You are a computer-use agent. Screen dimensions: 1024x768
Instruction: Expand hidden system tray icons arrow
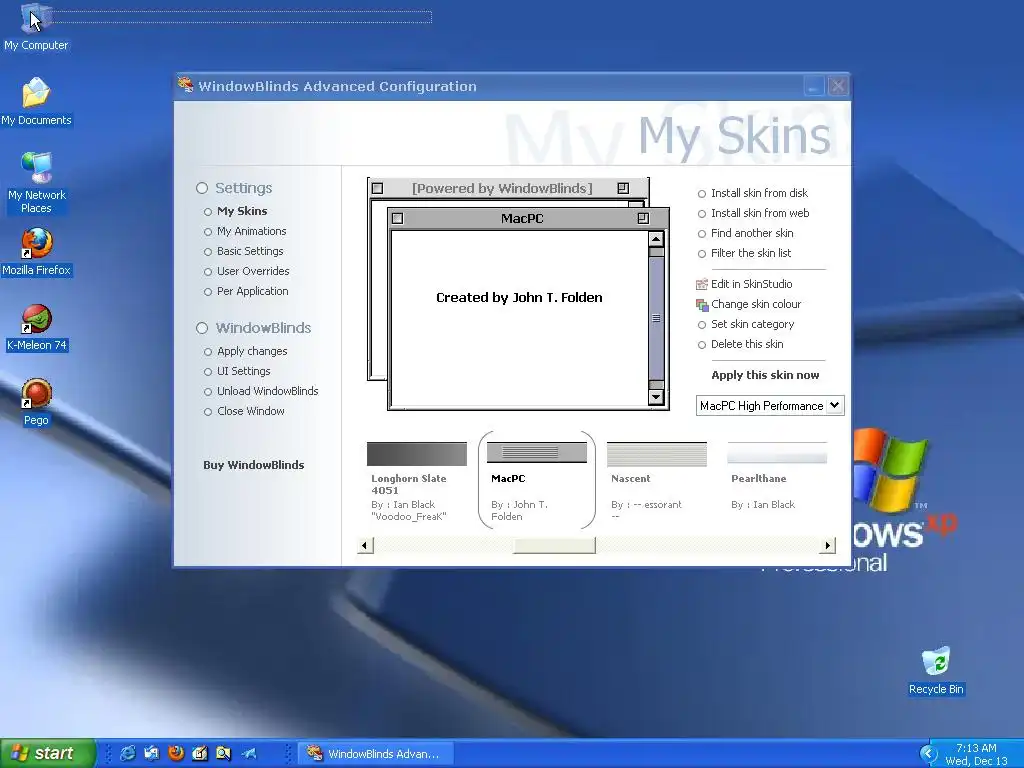point(927,754)
